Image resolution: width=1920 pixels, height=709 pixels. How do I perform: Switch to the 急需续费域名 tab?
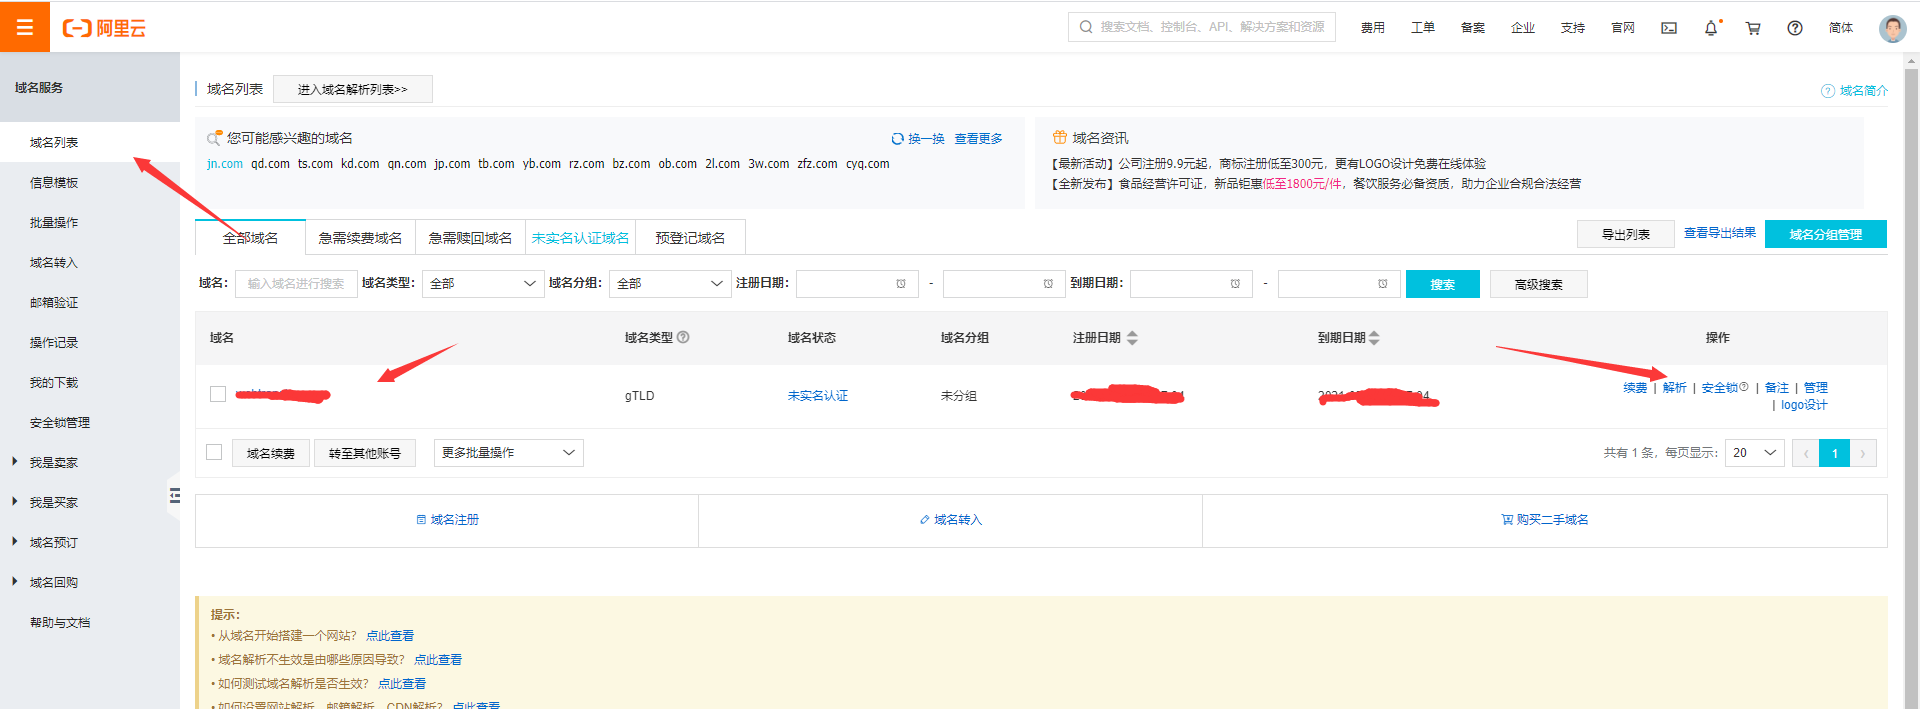click(x=360, y=238)
